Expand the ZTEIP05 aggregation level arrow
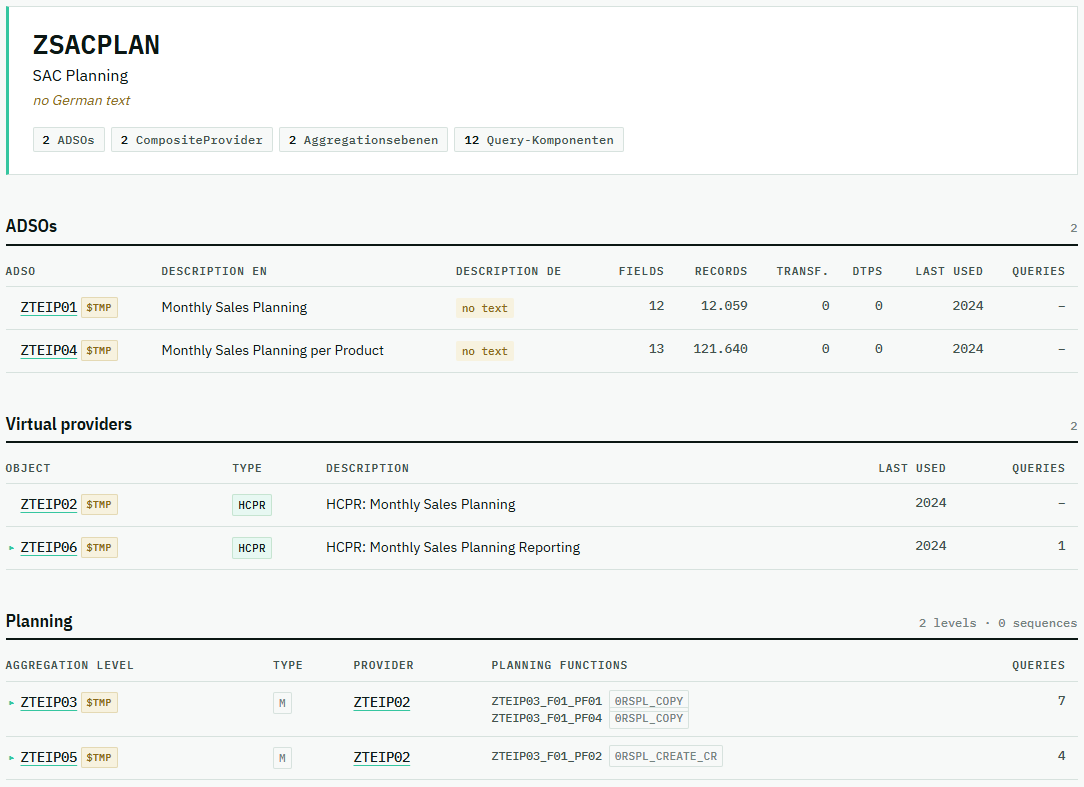 point(11,758)
